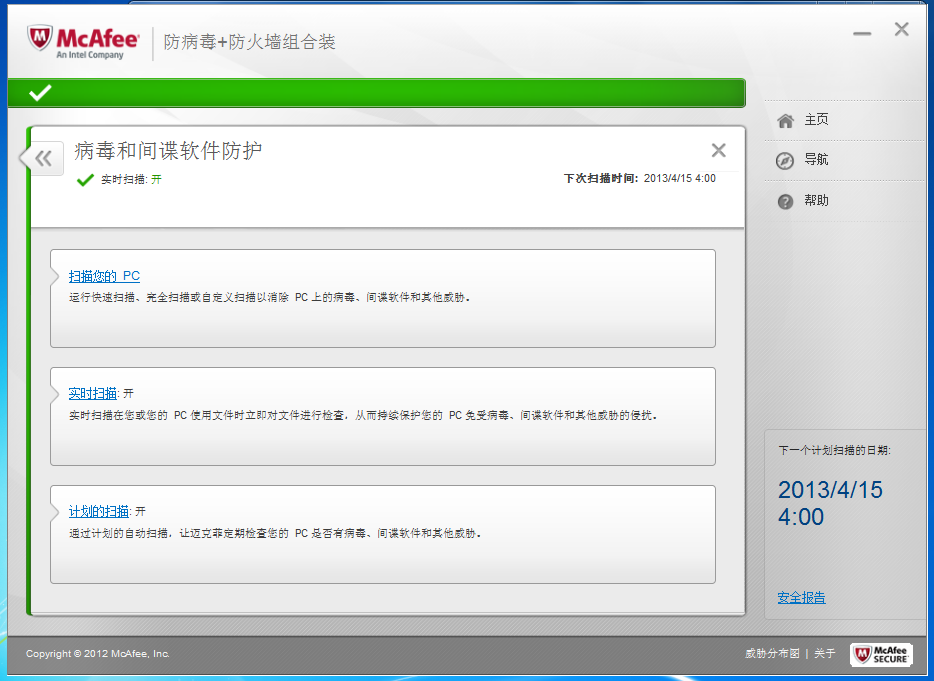Open the 安全报告 link
Viewport: 934px width, 681px height.
tap(801, 598)
